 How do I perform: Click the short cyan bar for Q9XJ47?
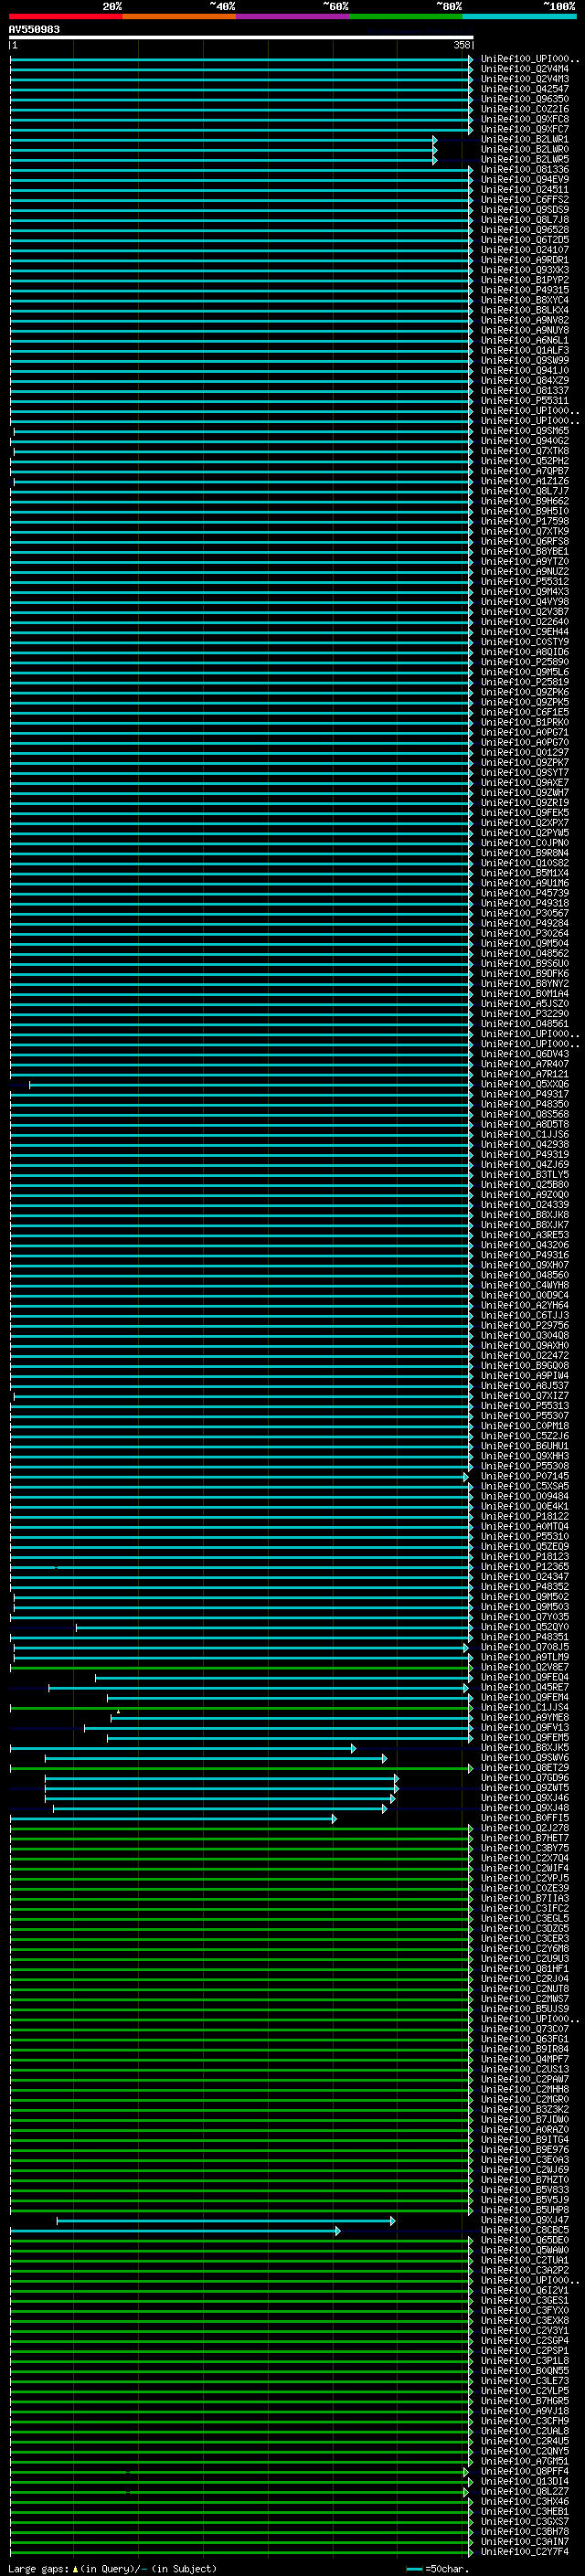pyautogui.click(x=225, y=2220)
